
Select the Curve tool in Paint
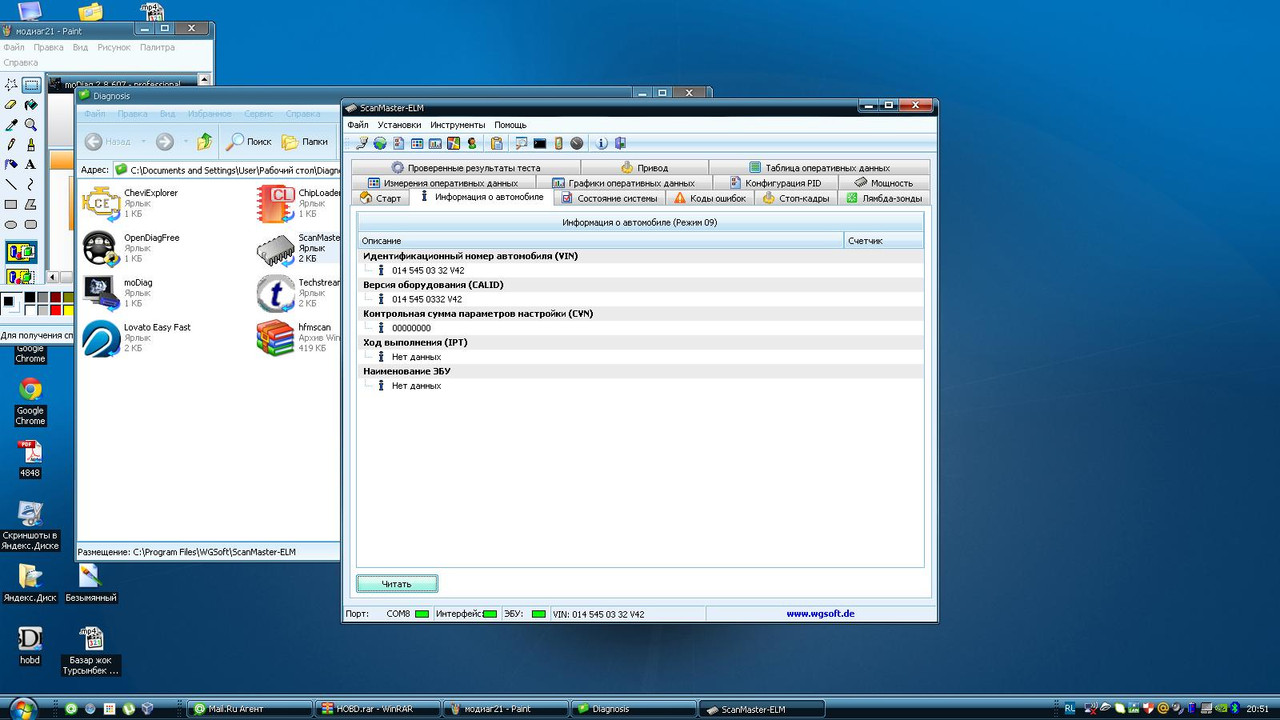31,185
